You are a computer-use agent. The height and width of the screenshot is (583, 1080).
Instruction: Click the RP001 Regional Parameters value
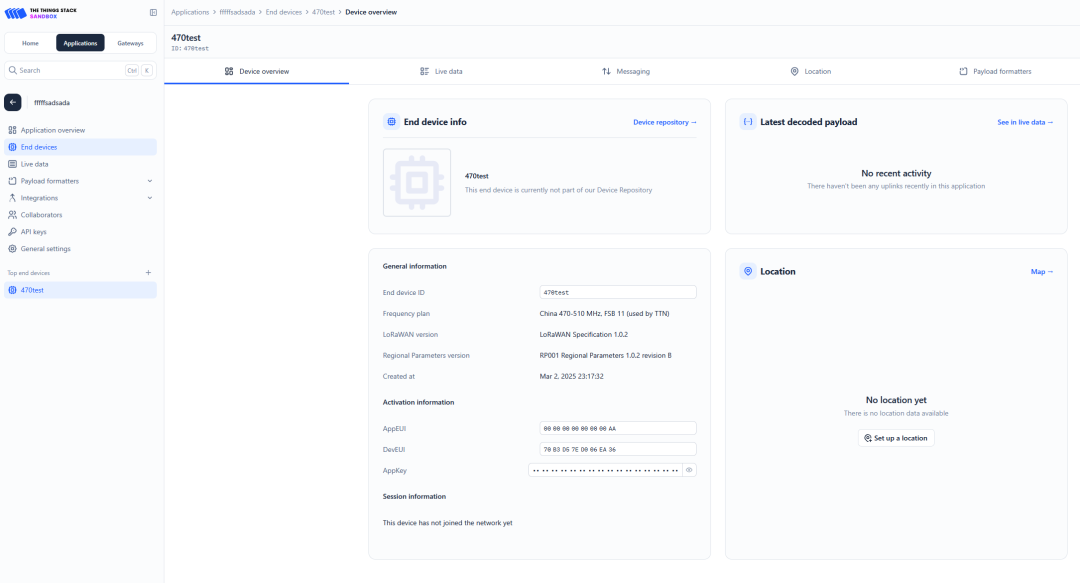(605, 356)
